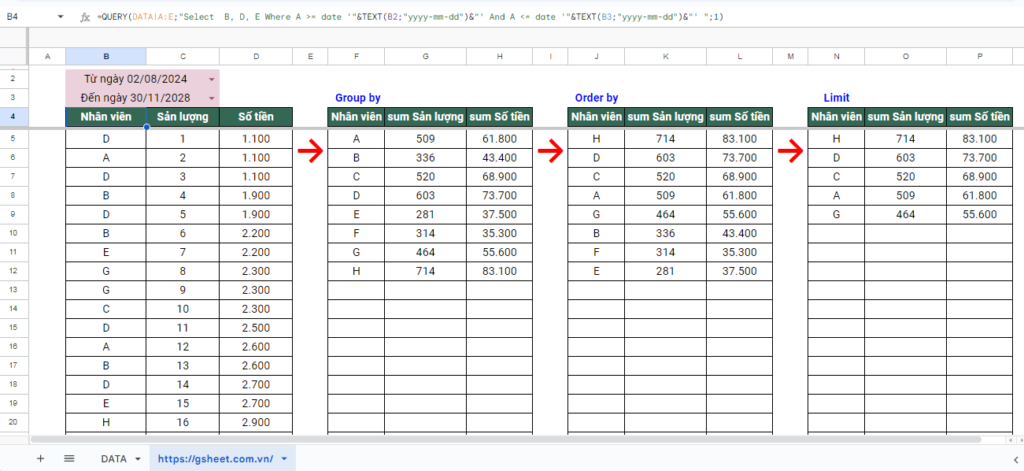Image resolution: width=1024 pixels, height=471 pixels.
Task: Click the Sản lượng cell with value 16
Action: coord(182,423)
